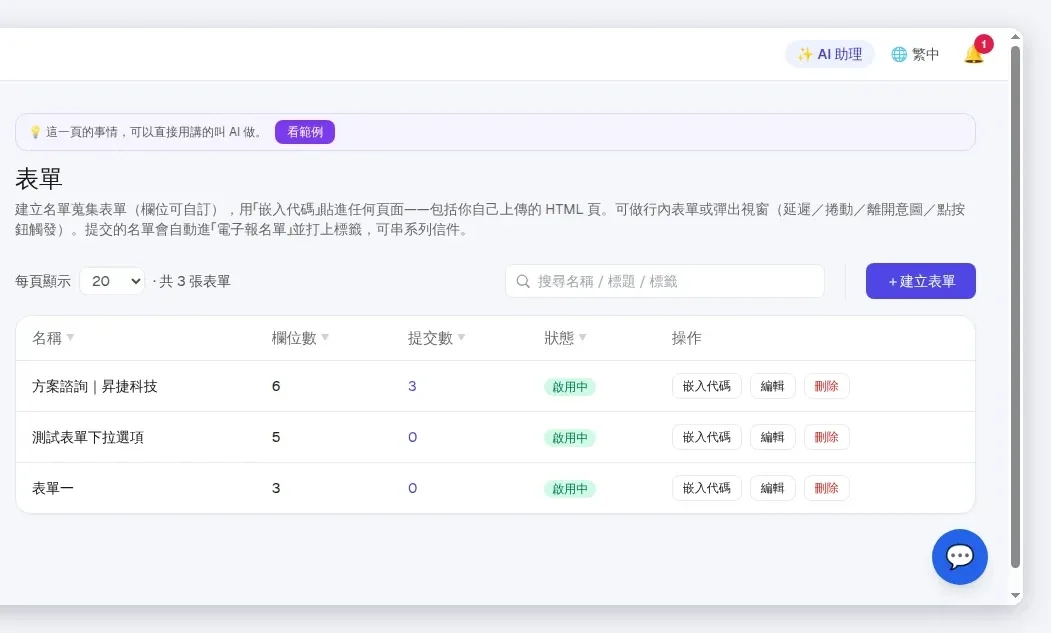Open the blue chat bubble widget
The height and width of the screenshot is (633, 1051).
tap(959, 557)
